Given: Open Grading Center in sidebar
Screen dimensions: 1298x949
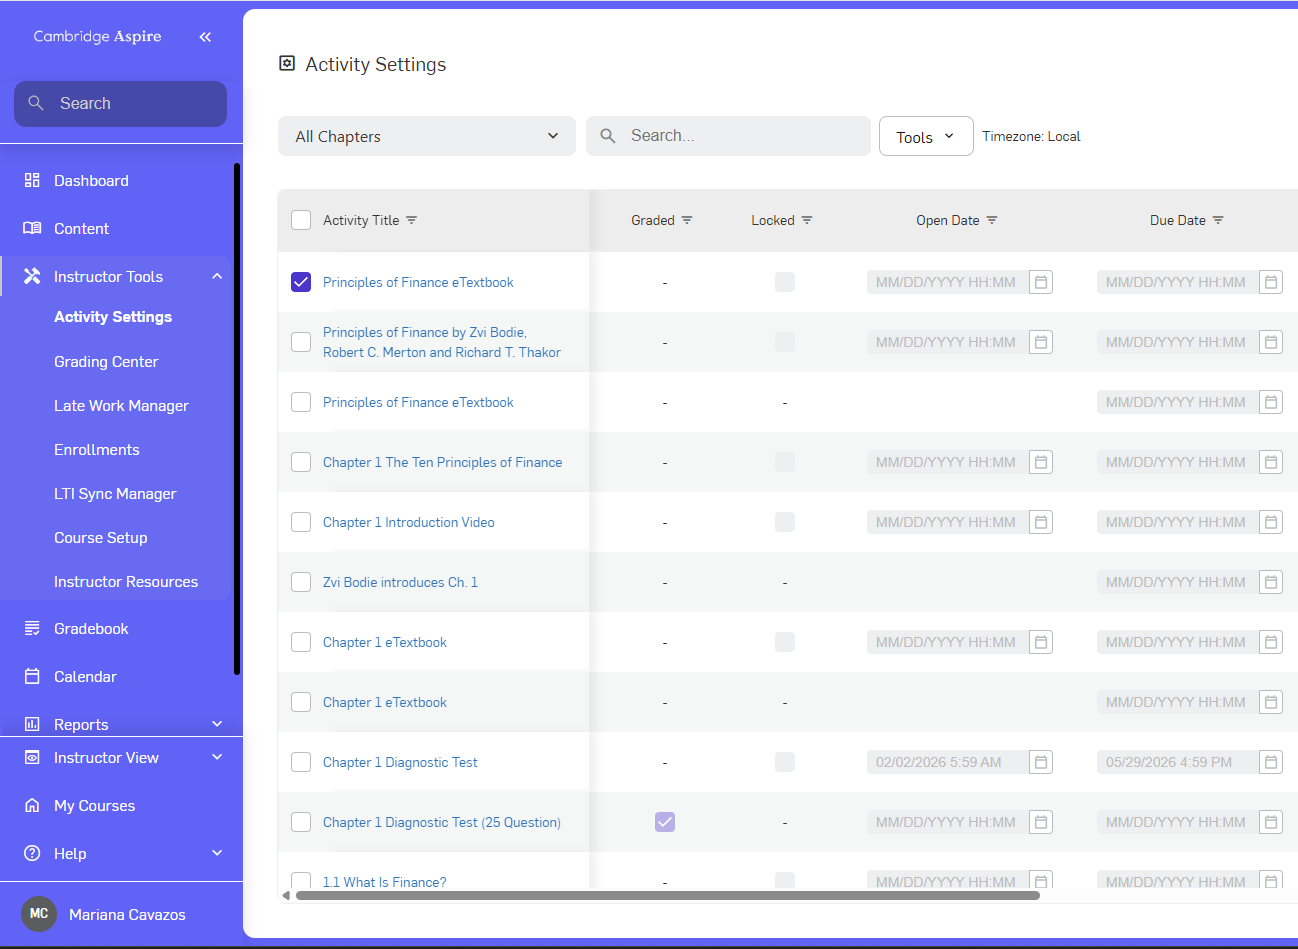Looking at the screenshot, I should 106,361.
